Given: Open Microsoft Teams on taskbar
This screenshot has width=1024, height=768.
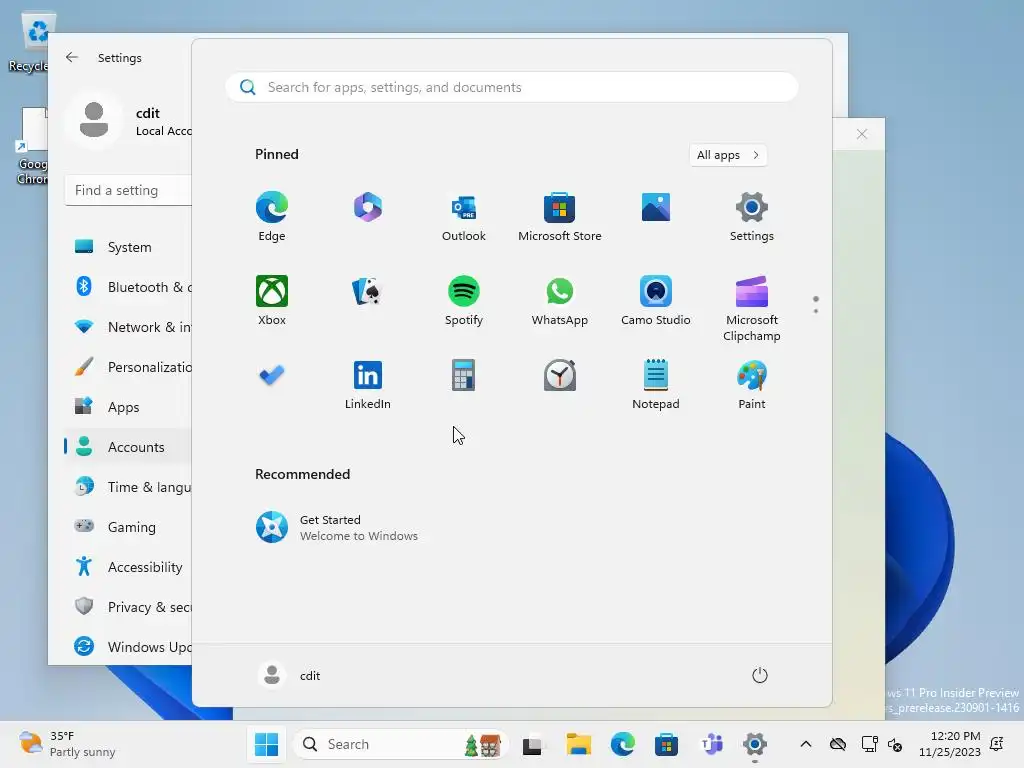Looking at the screenshot, I should pyautogui.click(x=711, y=744).
